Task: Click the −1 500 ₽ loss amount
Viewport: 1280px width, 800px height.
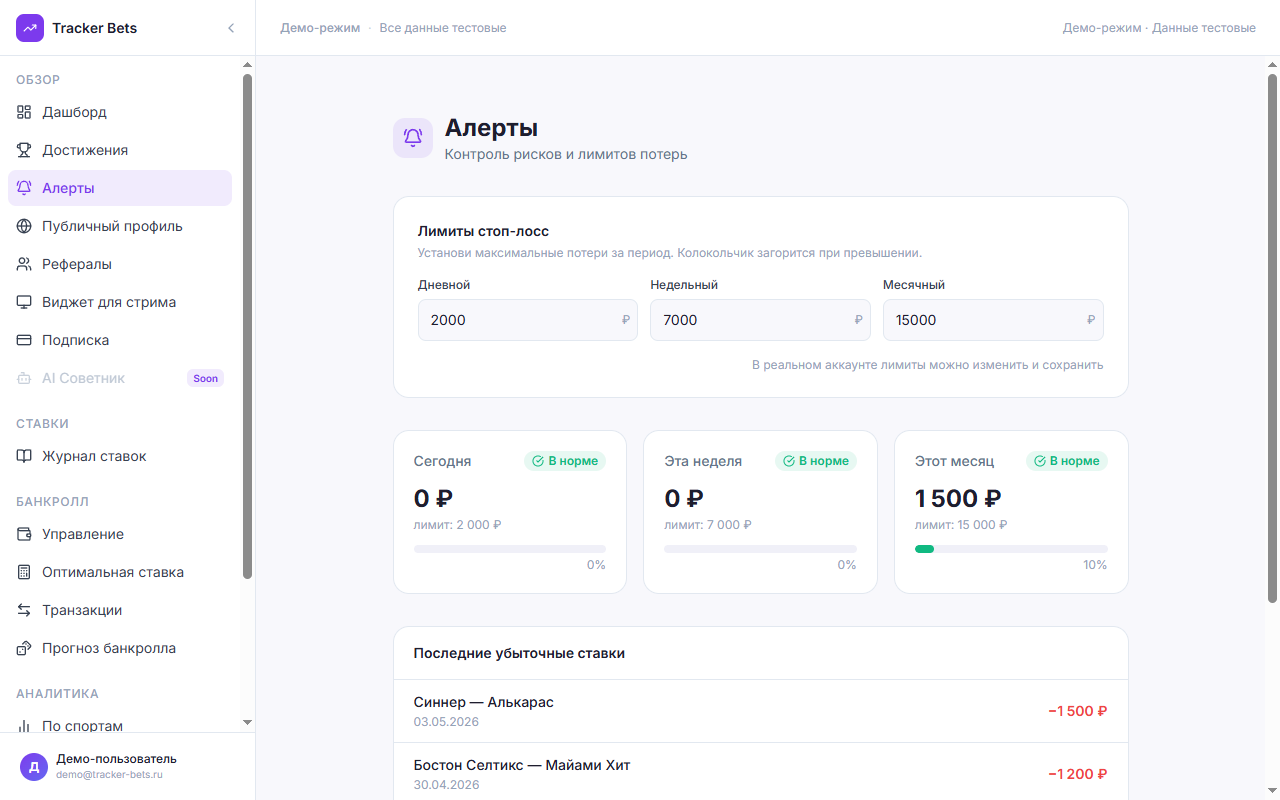Action: click(1078, 711)
